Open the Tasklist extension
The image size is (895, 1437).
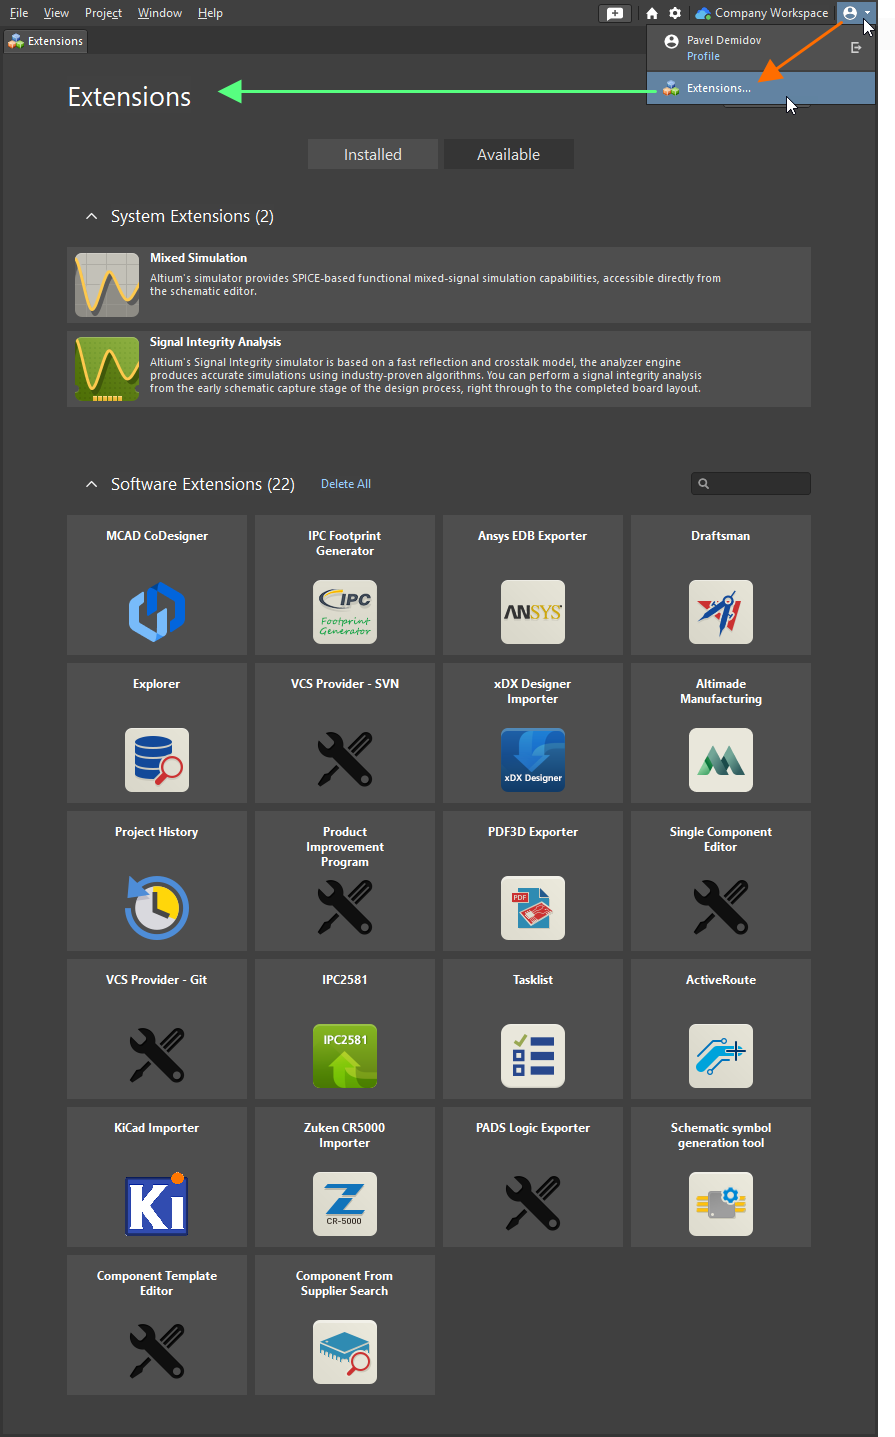(532, 1055)
